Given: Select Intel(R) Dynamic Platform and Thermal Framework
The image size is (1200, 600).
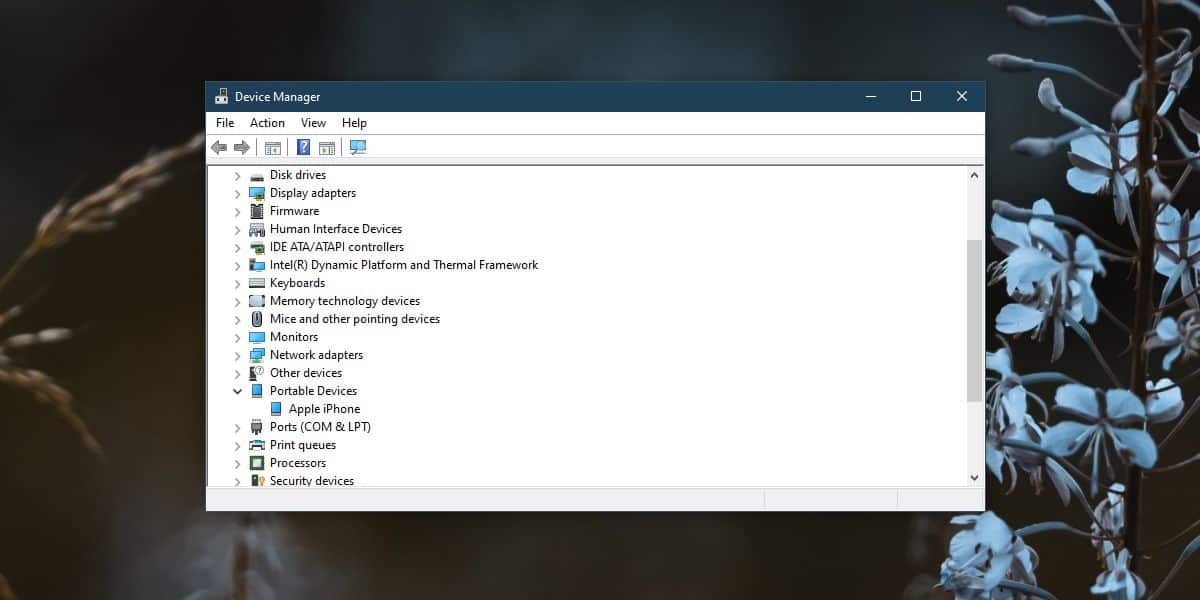Looking at the screenshot, I should point(404,265).
